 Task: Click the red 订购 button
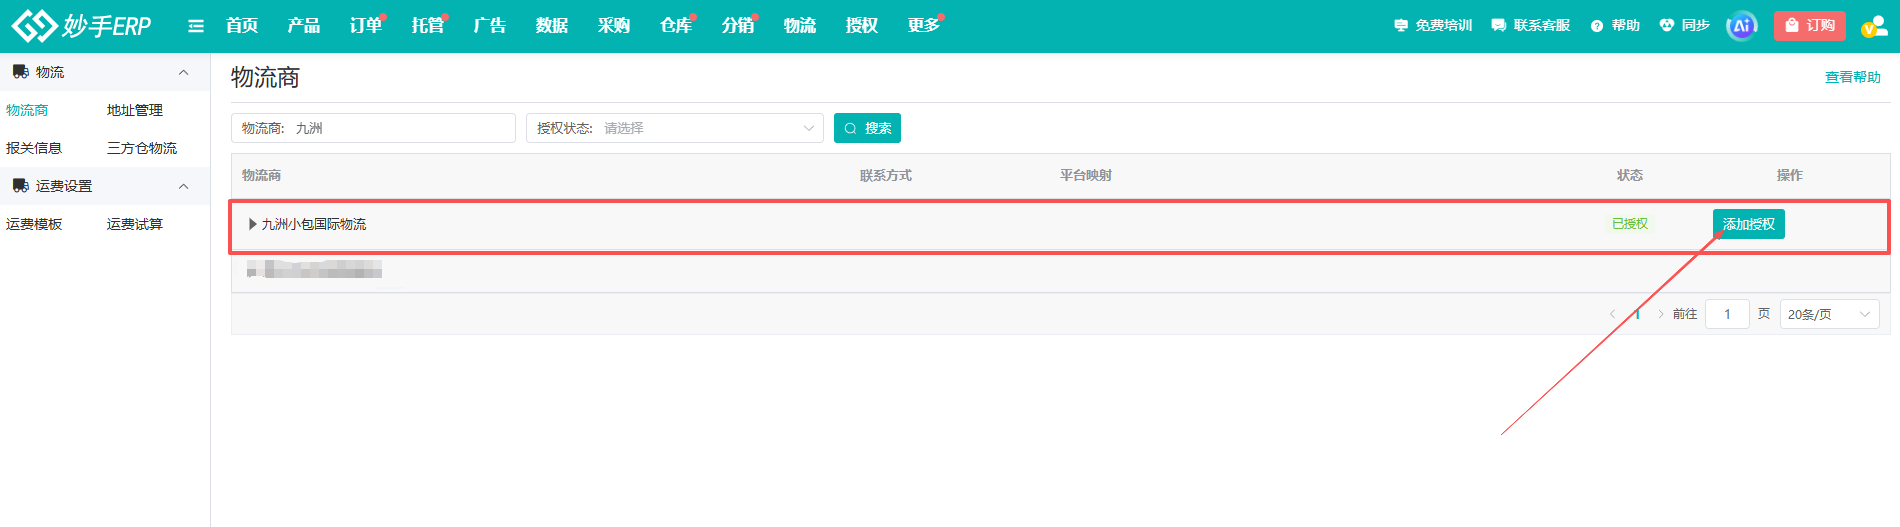click(x=1809, y=26)
